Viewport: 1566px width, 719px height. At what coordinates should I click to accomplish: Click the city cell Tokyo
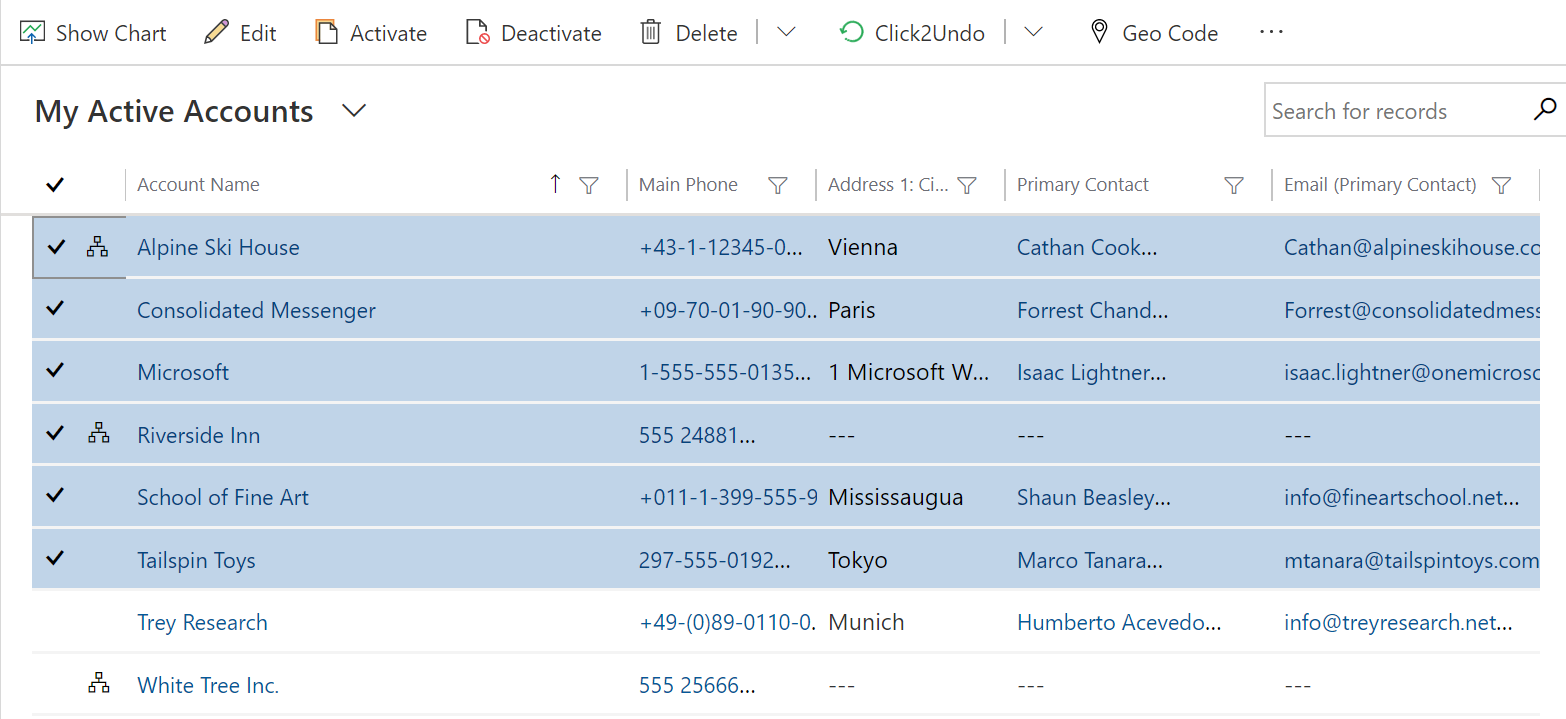click(858, 560)
